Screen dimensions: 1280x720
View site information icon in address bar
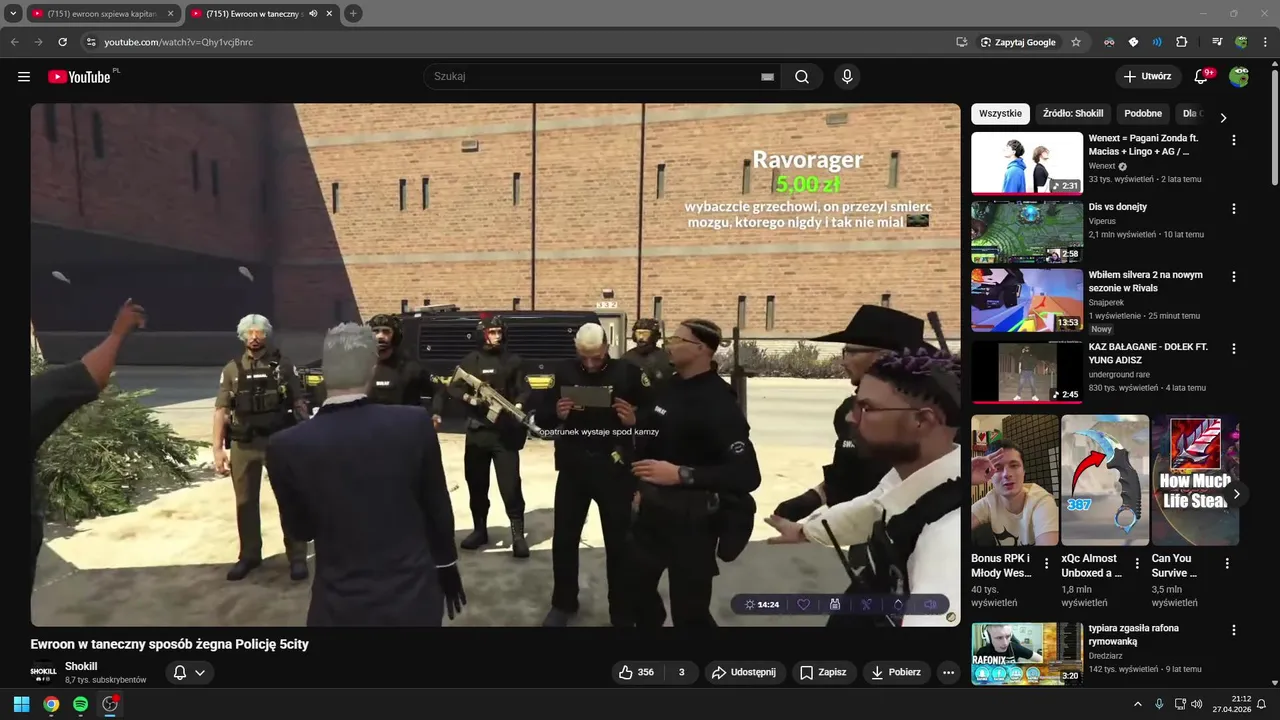[91, 42]
